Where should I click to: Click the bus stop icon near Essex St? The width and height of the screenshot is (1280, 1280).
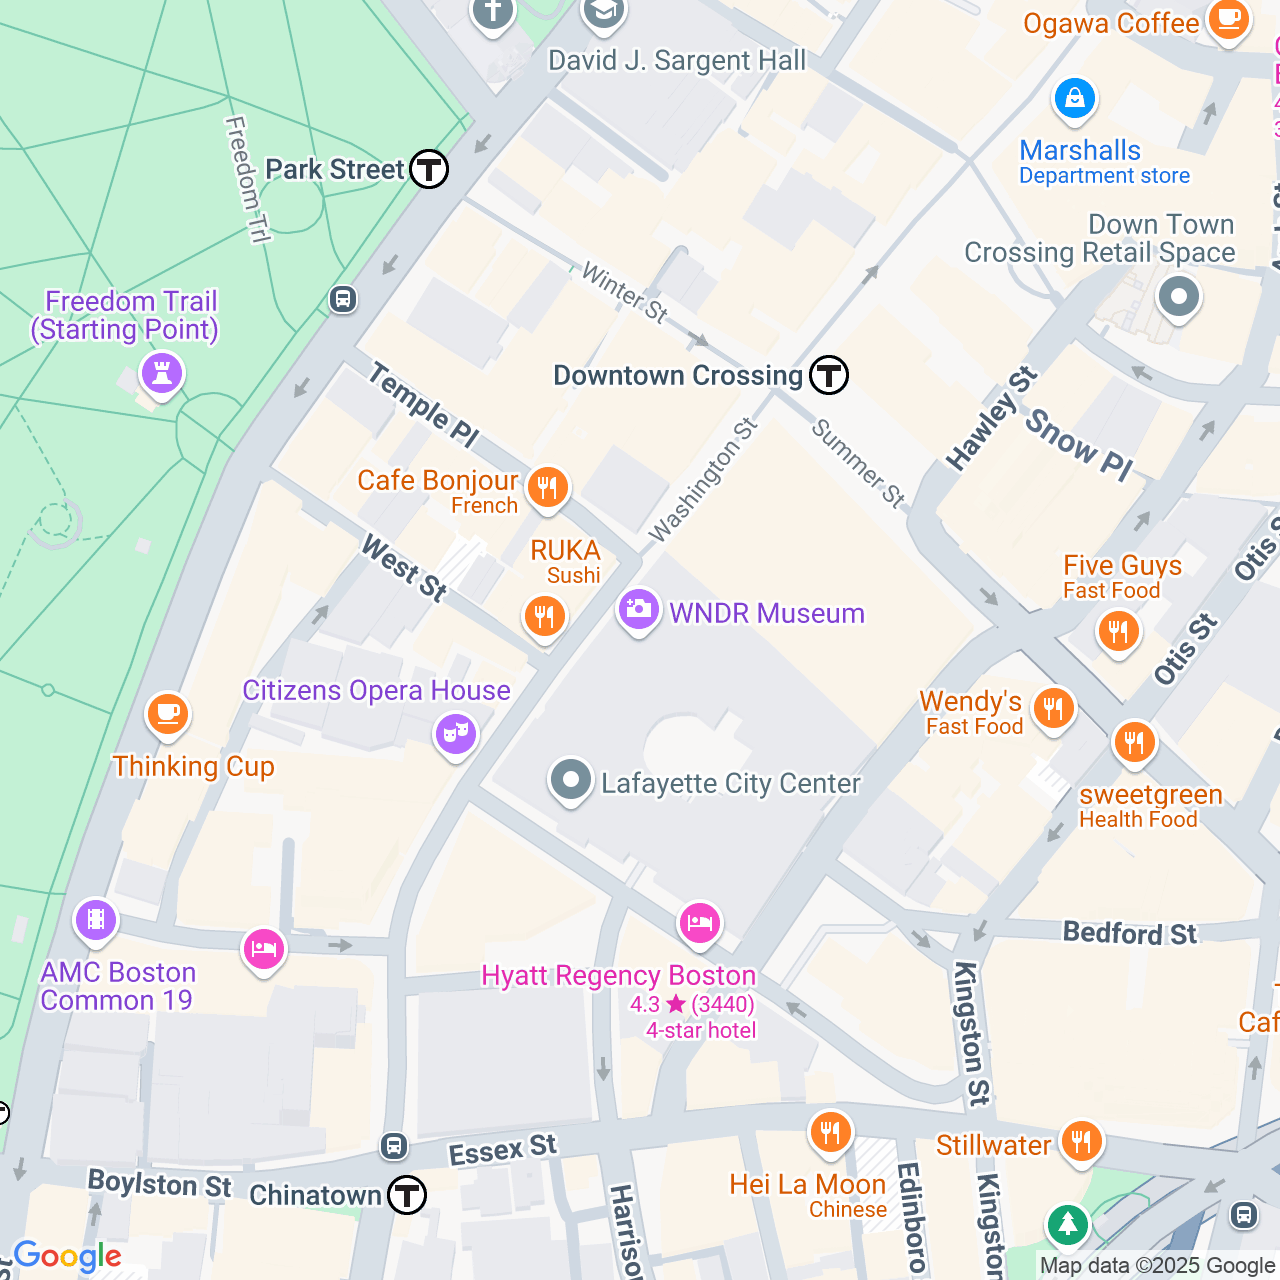click(394, 1145)
